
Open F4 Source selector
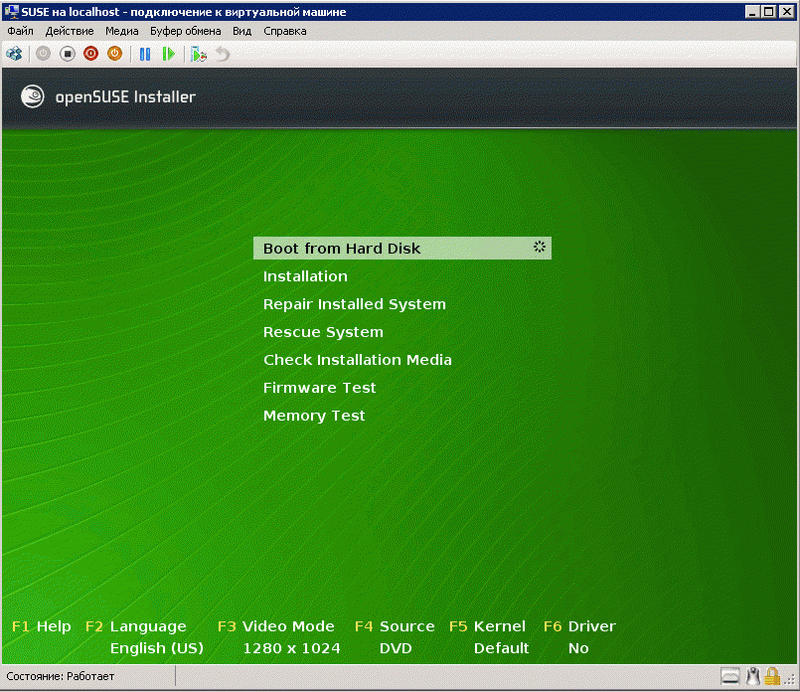[394, 626]
